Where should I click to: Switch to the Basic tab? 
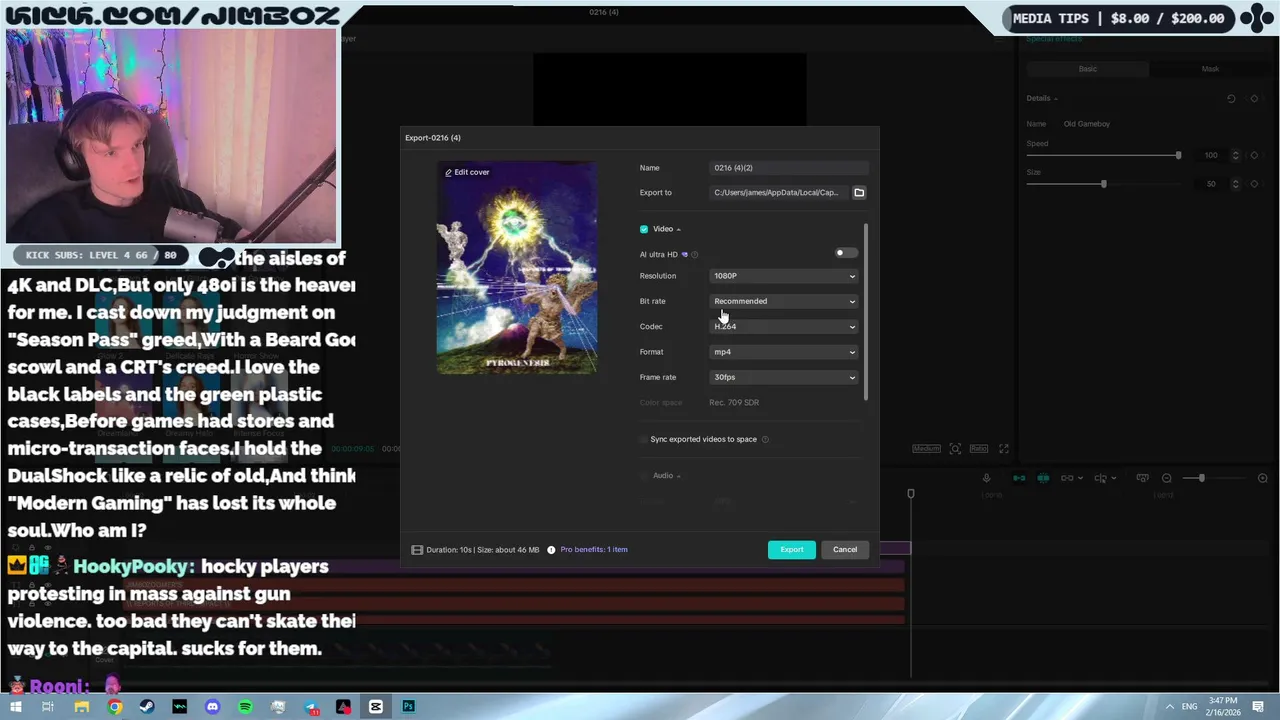tap(1088, 69)
